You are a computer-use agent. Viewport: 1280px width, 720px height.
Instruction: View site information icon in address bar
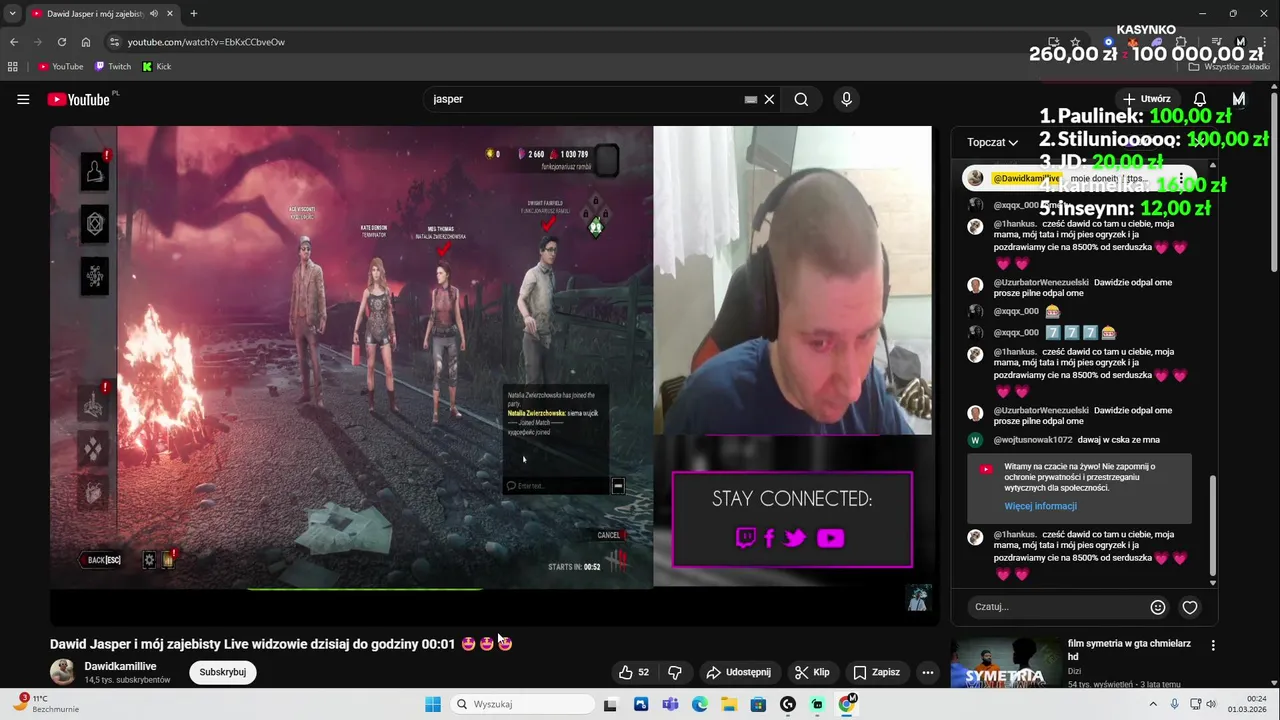115,42
